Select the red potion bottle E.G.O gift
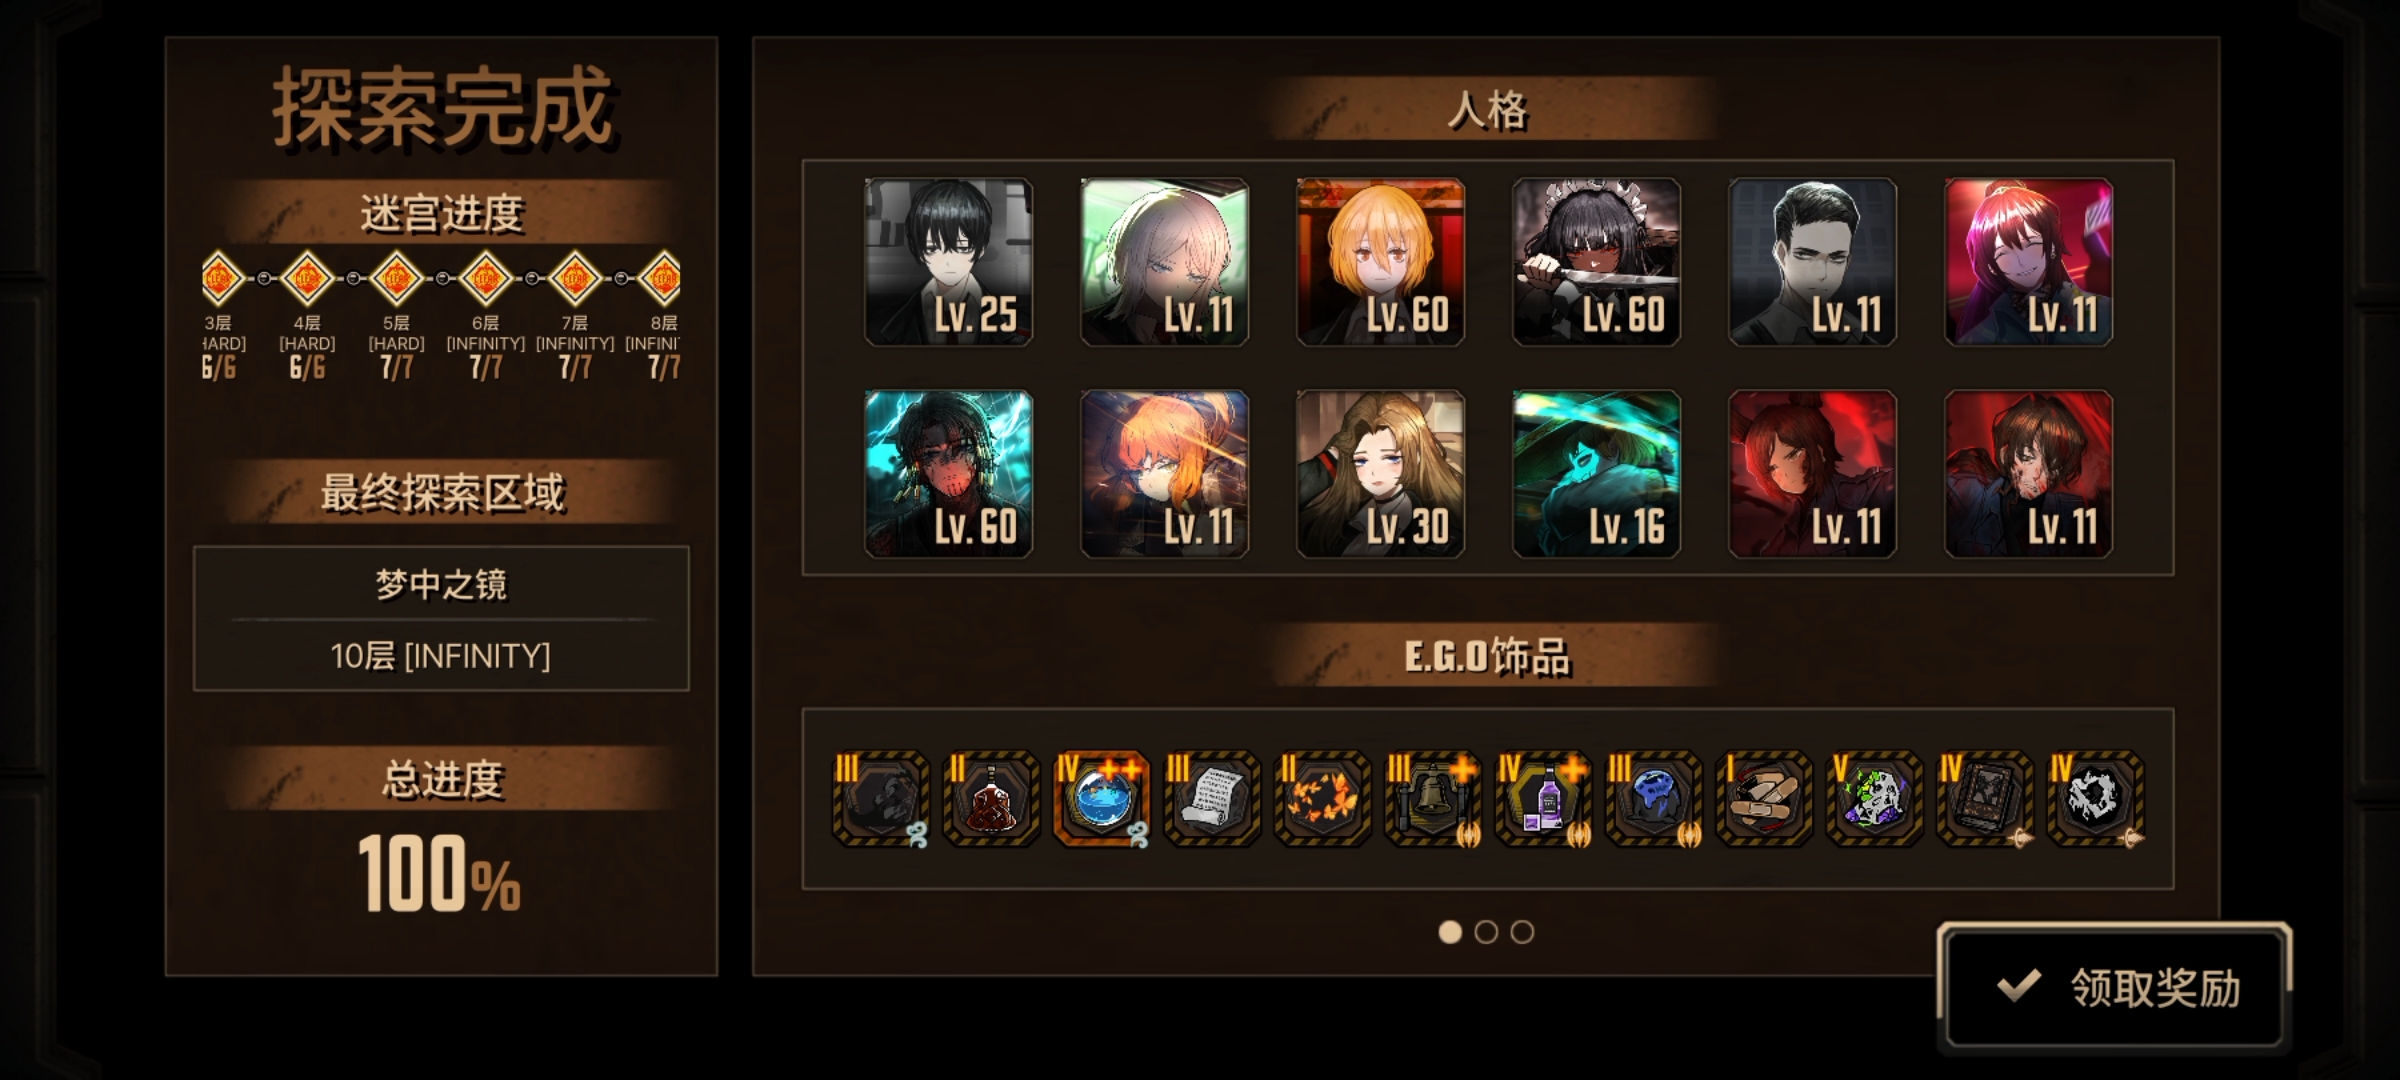 pyautogui.click(x=991, y=799)
